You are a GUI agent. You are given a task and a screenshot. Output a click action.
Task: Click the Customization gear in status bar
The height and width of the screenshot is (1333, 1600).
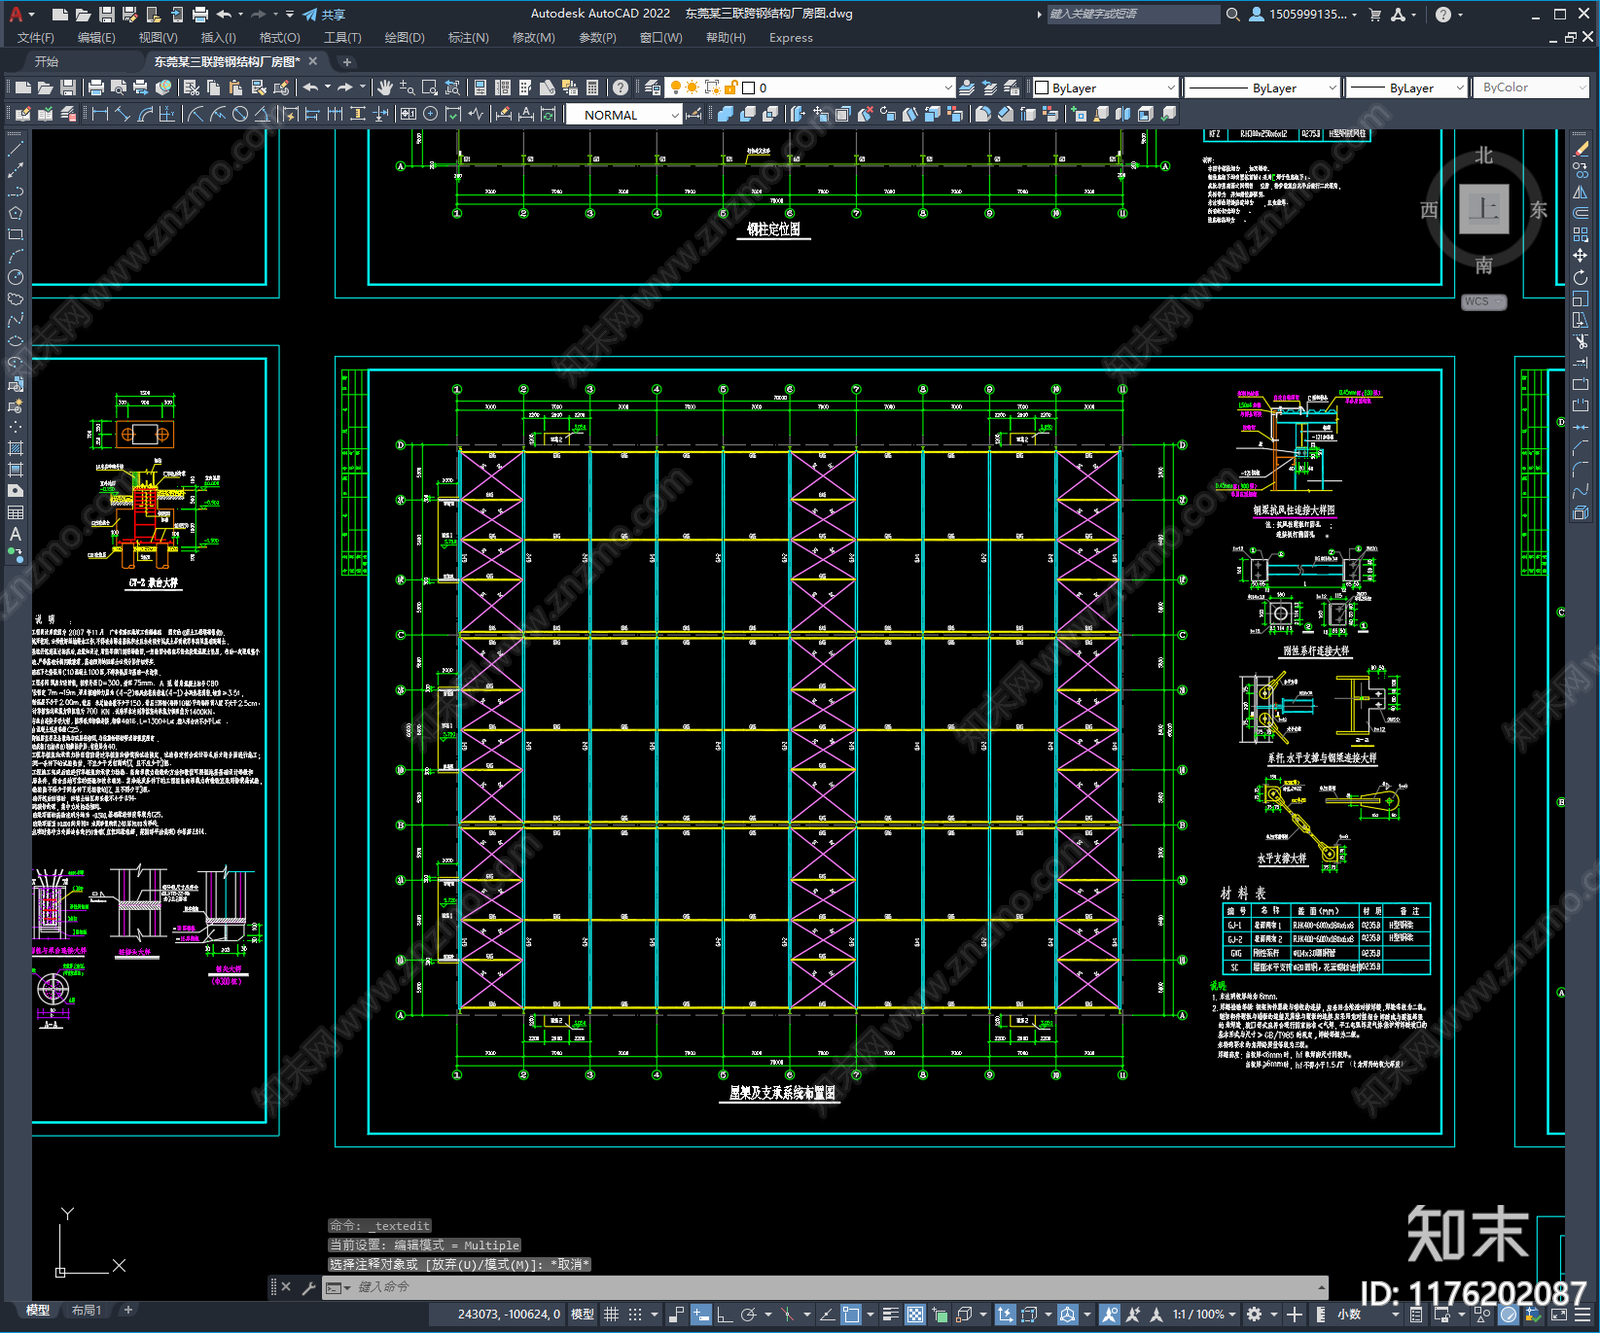tap(1254, 1314)
